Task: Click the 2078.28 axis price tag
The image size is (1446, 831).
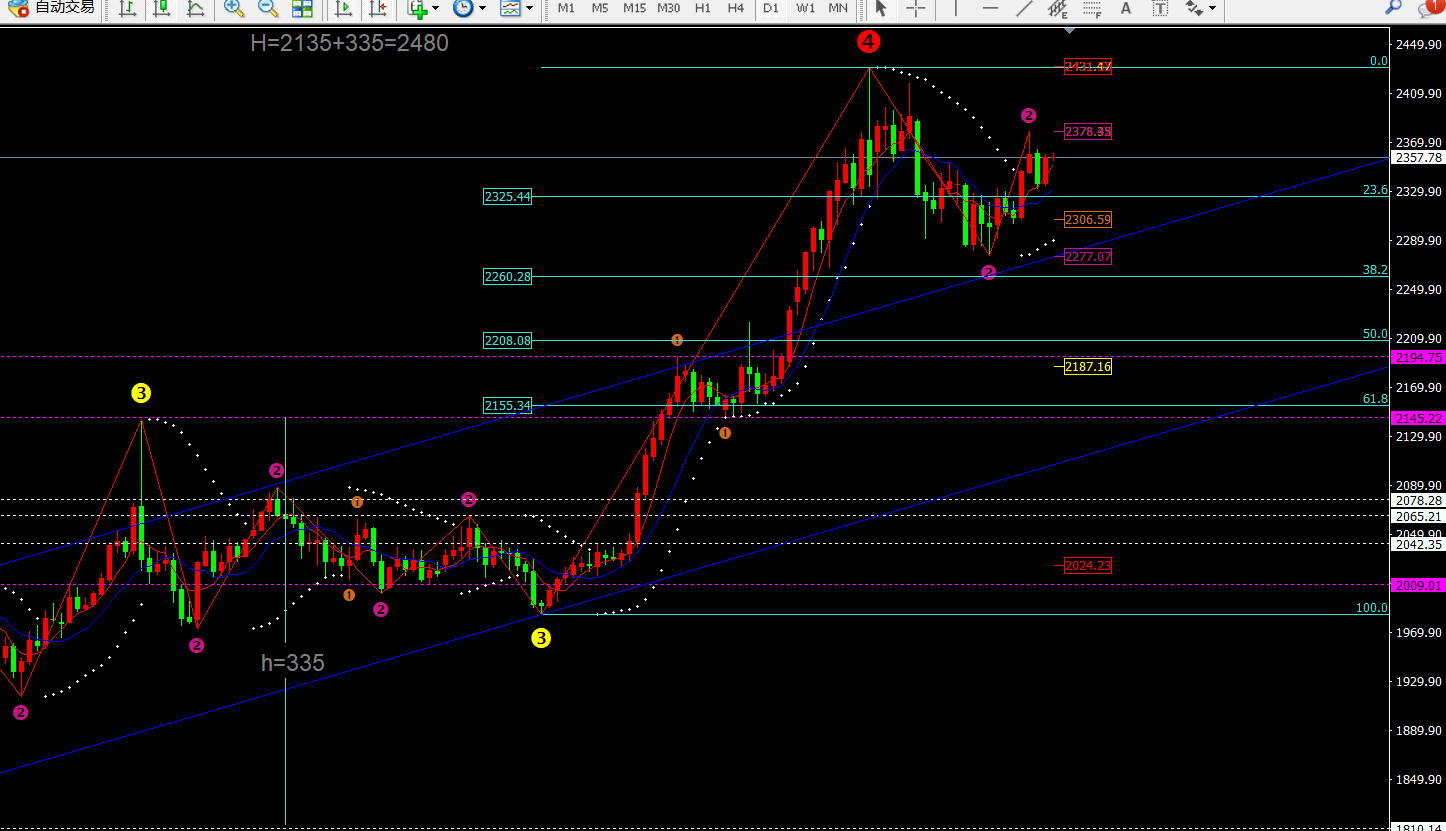Action: pyautogui.click(x=1418, y=500)
